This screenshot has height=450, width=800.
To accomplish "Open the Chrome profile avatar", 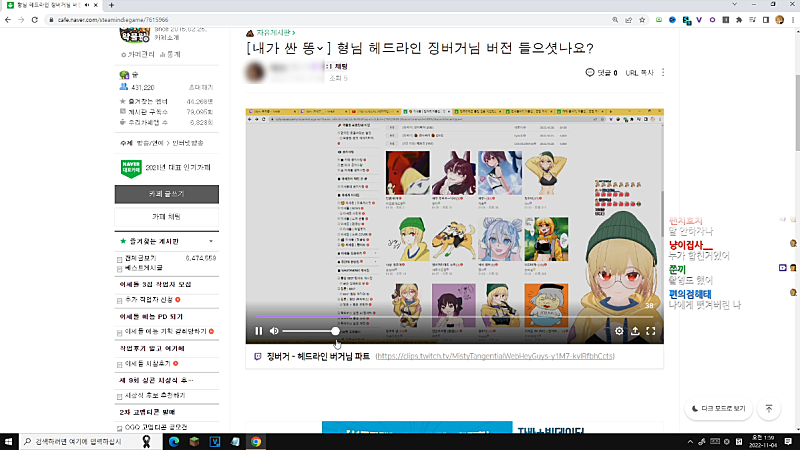I will [x=779, y=20].
